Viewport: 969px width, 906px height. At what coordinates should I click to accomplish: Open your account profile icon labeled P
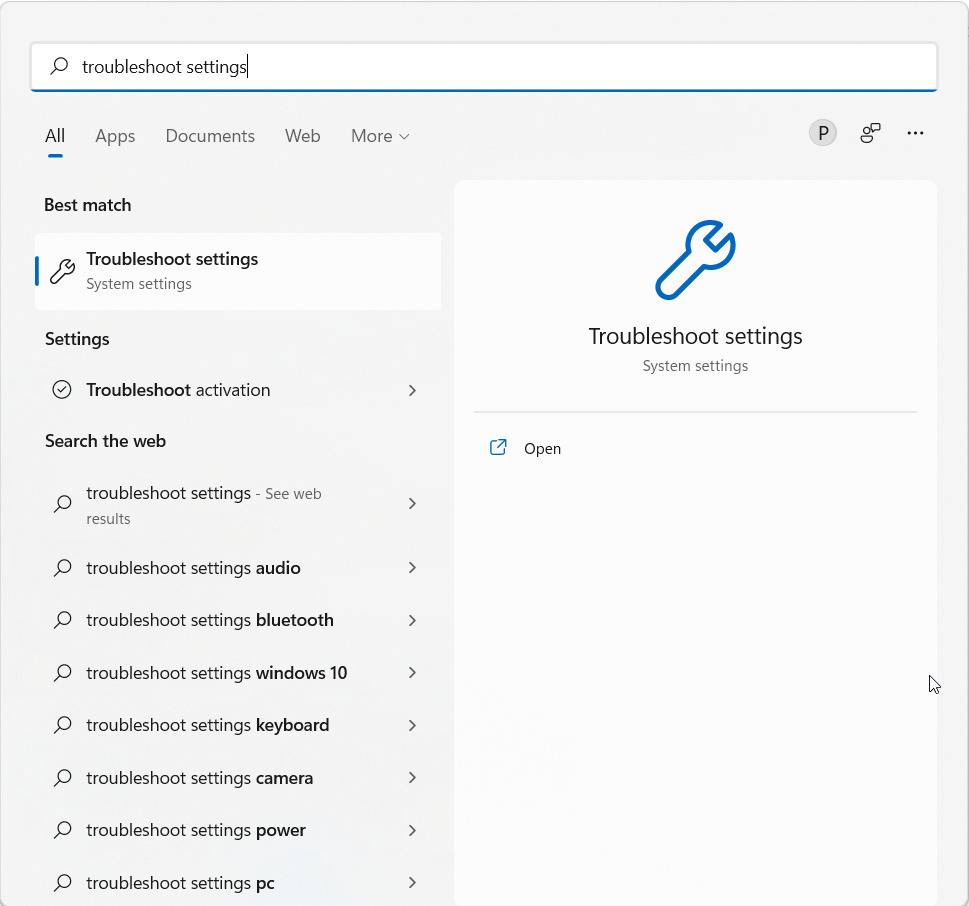pos(822,132)
